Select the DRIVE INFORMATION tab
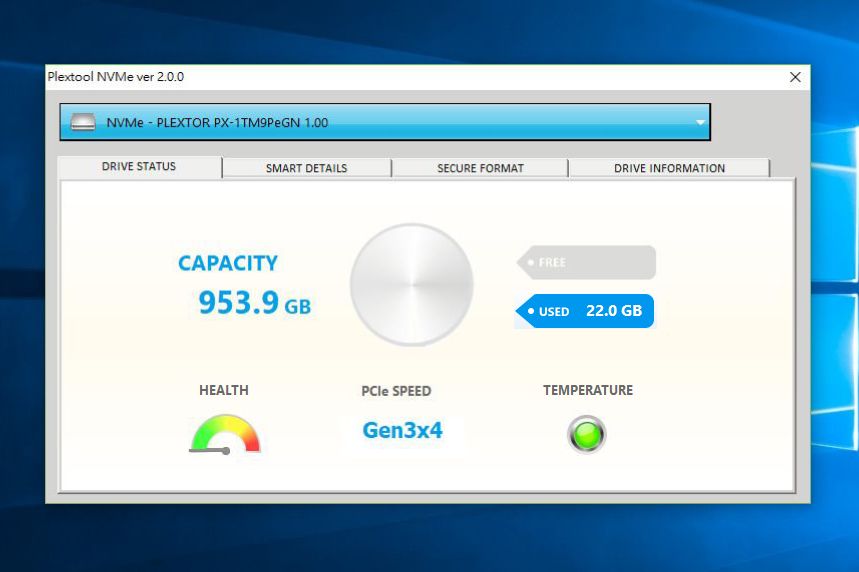Viewport: 859px width, 572px height. pyautogui.click(x=669, y=168)
